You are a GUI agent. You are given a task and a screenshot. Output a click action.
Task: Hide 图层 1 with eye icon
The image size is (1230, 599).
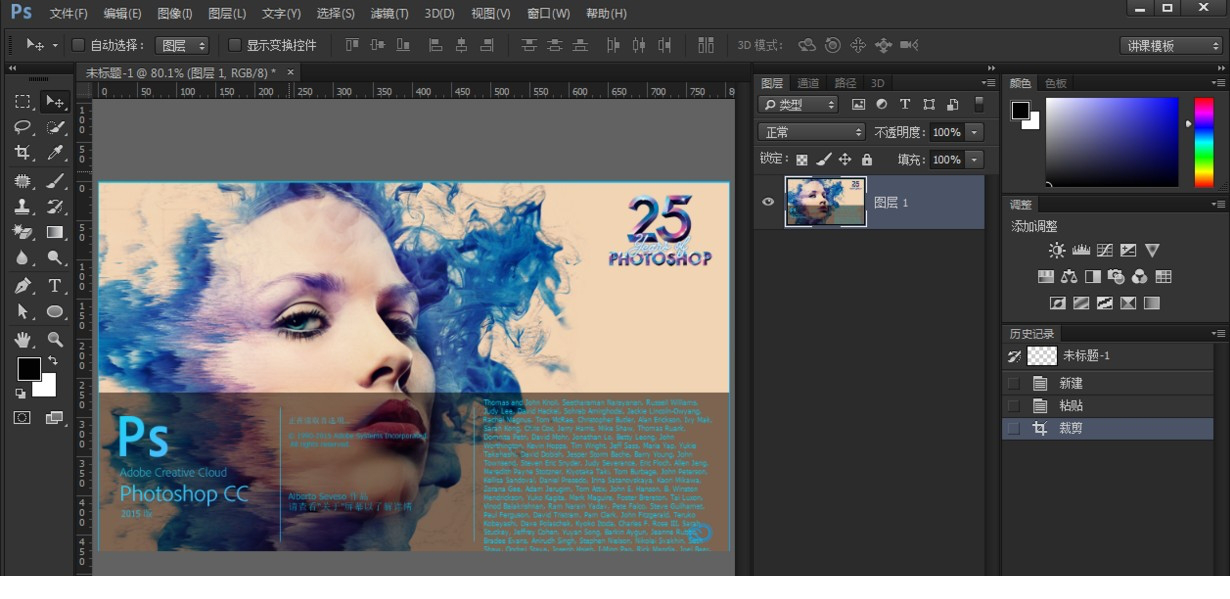(x=768, y=202)
